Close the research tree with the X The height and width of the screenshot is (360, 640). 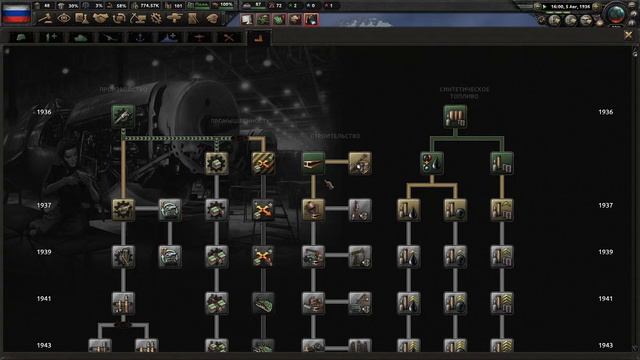628,36
